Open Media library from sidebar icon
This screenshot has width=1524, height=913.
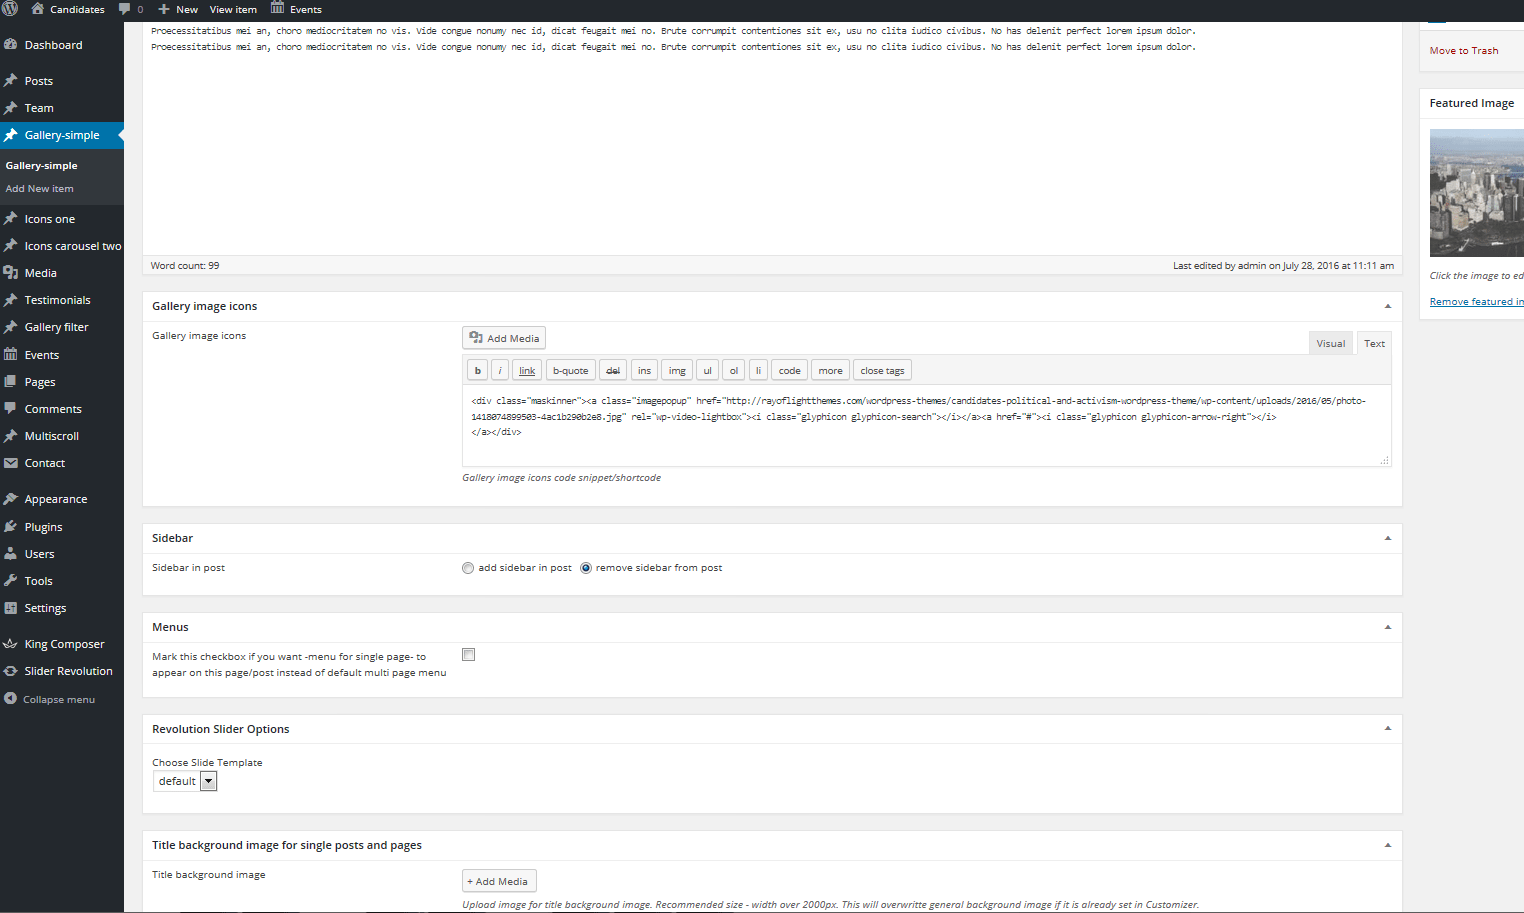coord(11,273)
